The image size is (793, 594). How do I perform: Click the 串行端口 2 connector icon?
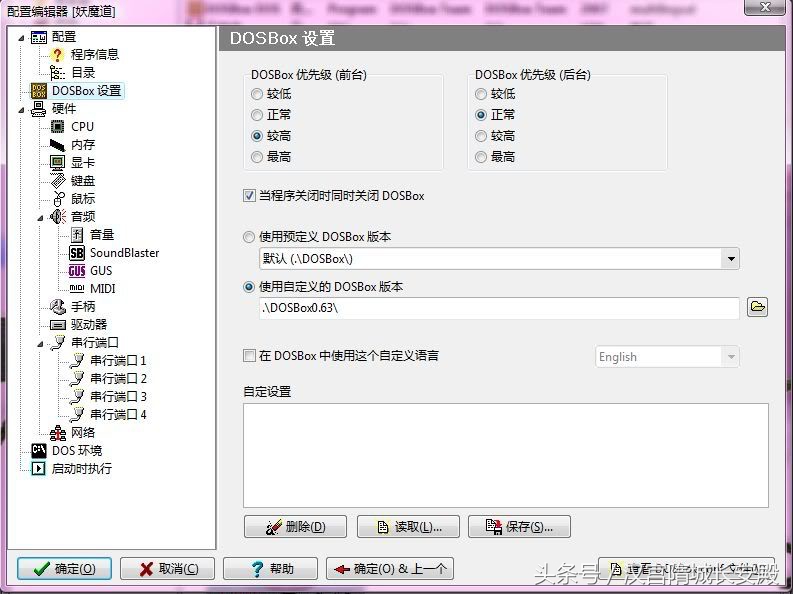tap(77, 379)
